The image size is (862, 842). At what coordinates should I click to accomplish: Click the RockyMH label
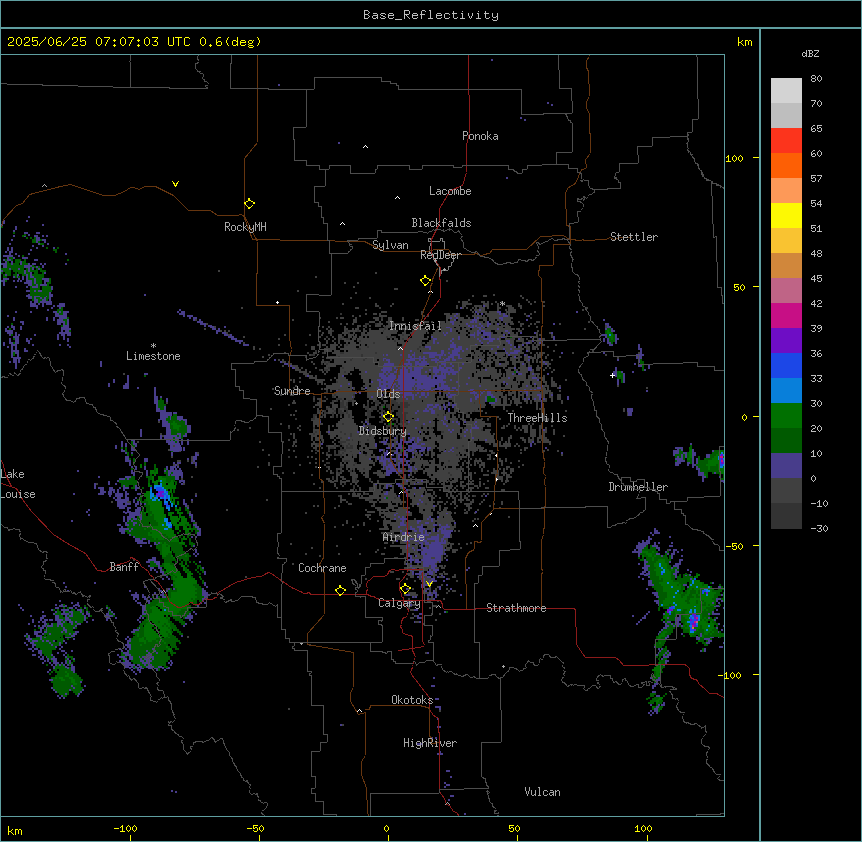(245, 227)
